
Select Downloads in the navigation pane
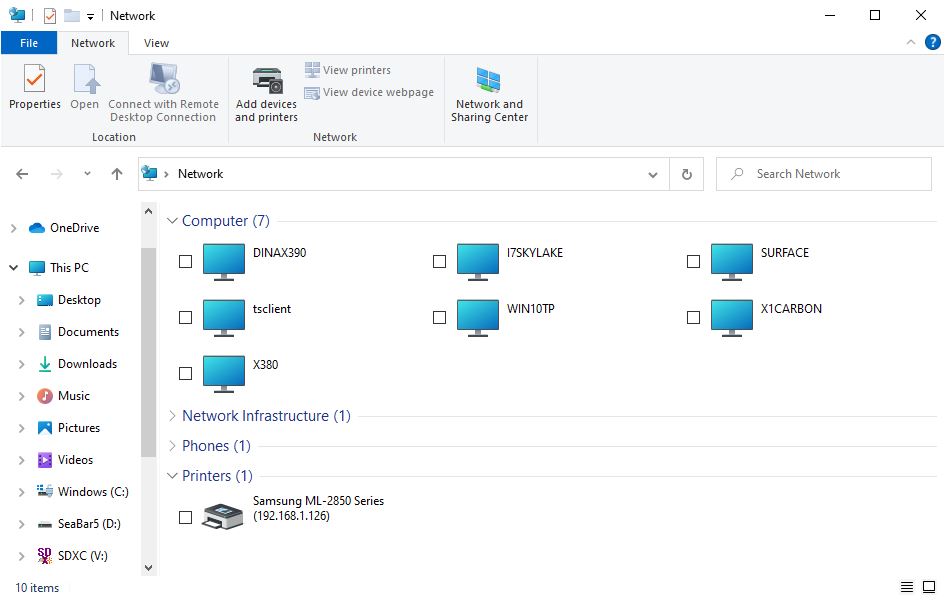[x=77, y=364]
